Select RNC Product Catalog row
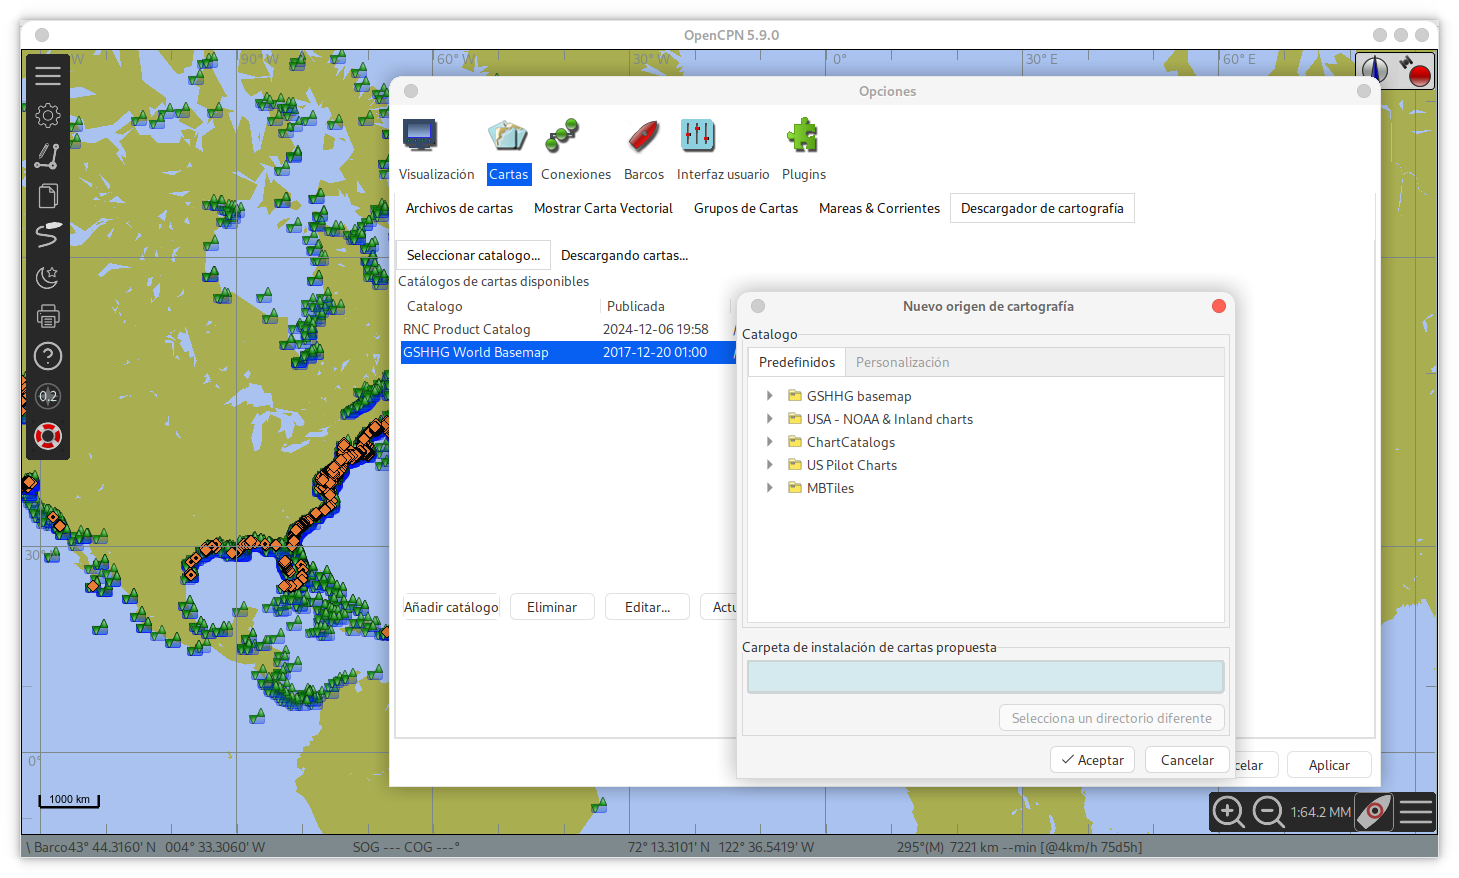1459x878 pixels. point(568,329)
